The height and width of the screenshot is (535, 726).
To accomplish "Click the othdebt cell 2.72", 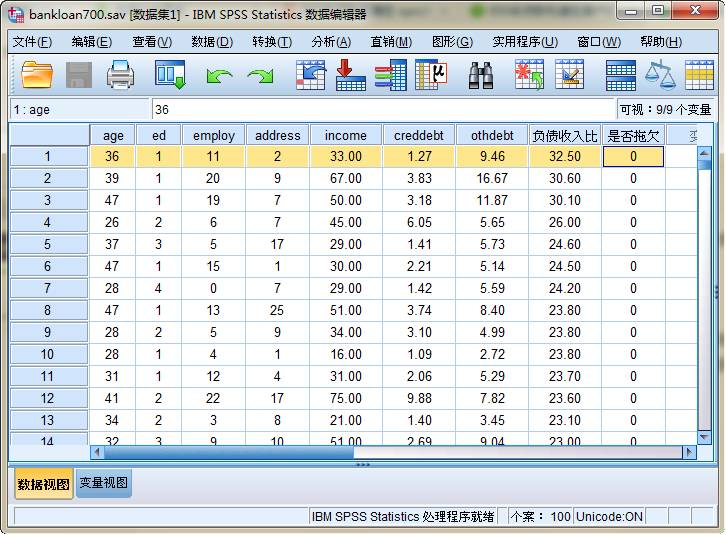I will click(x=492, y=354).
